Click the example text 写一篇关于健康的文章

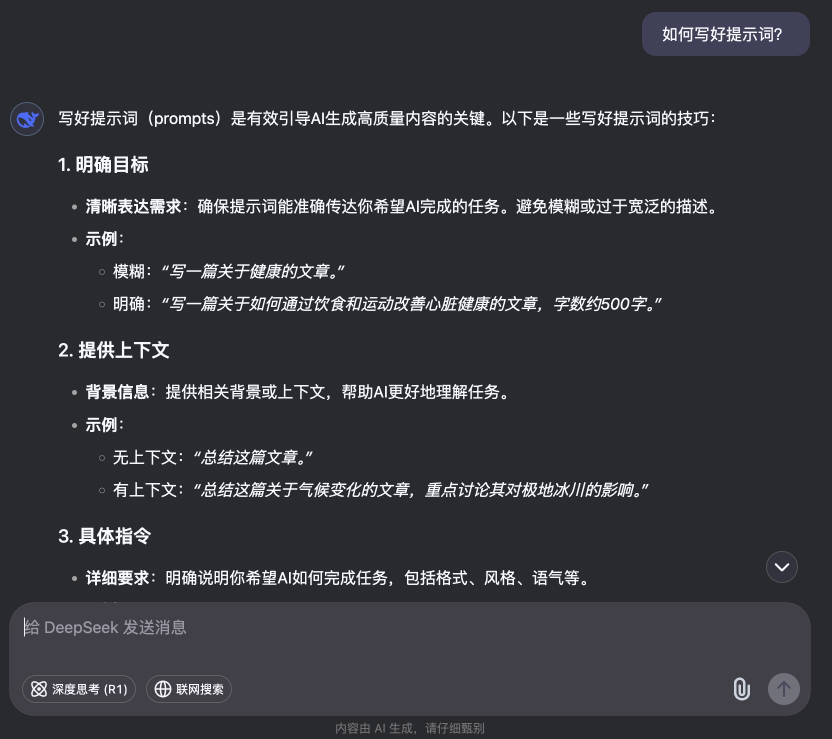[252, 272]
